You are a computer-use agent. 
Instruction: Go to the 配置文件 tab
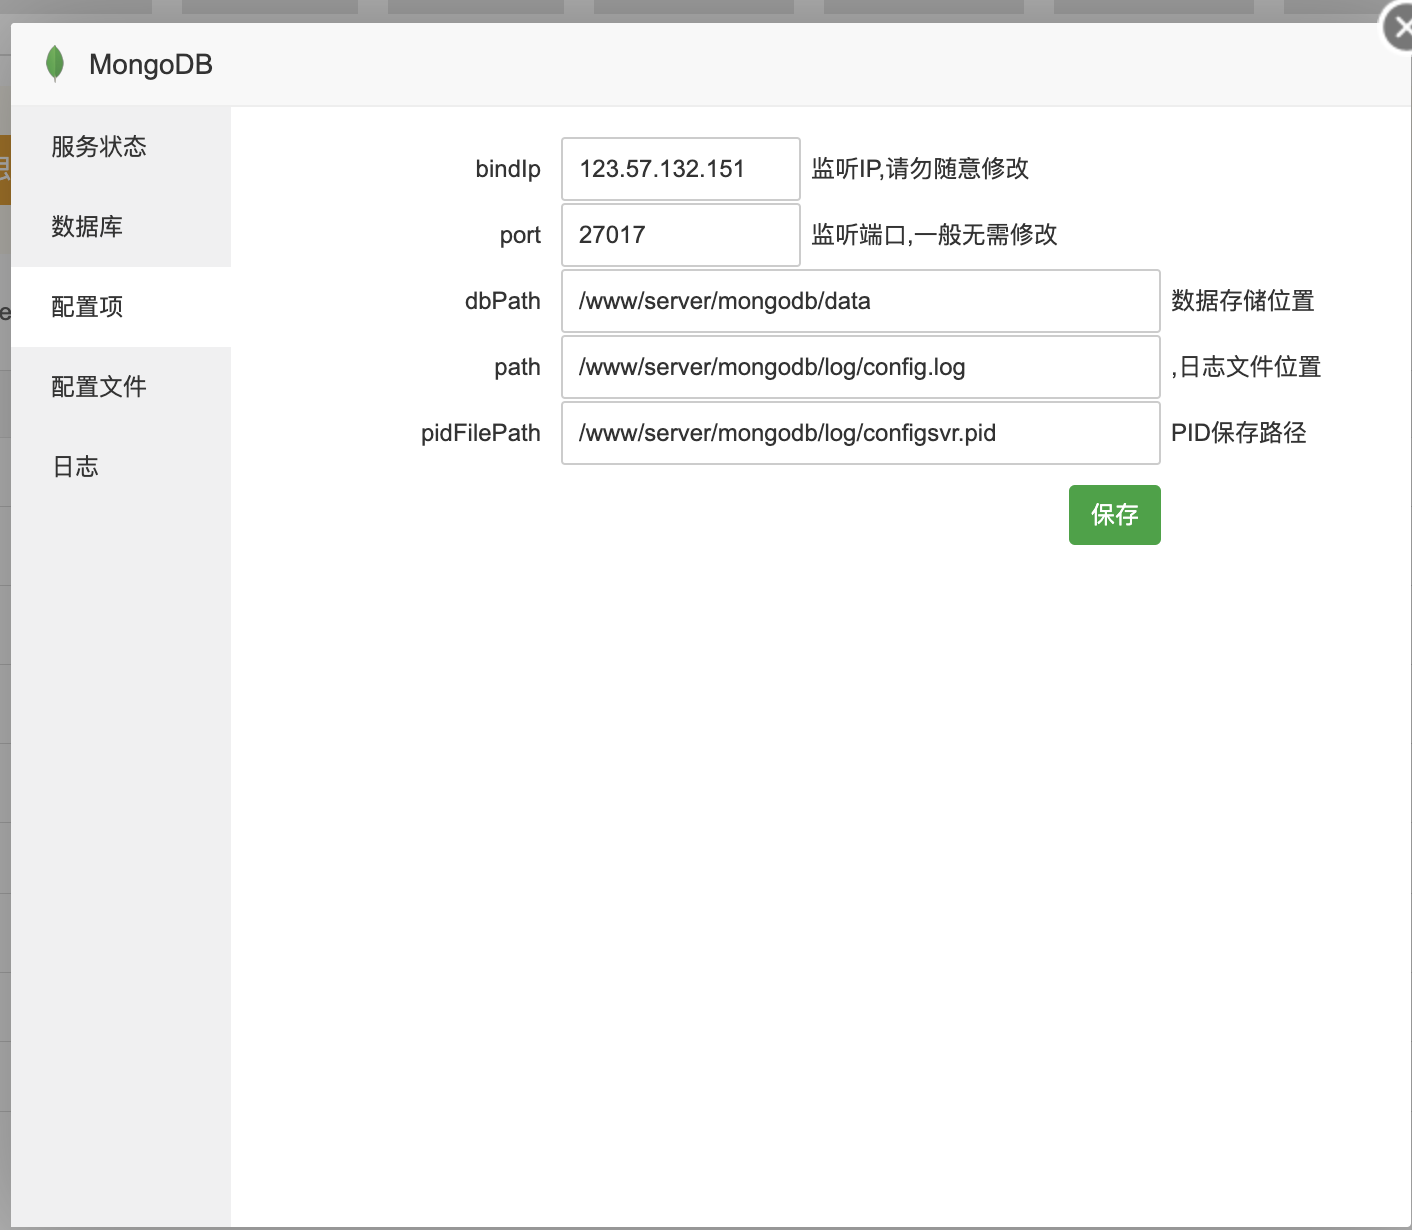[x=121, y=387]
